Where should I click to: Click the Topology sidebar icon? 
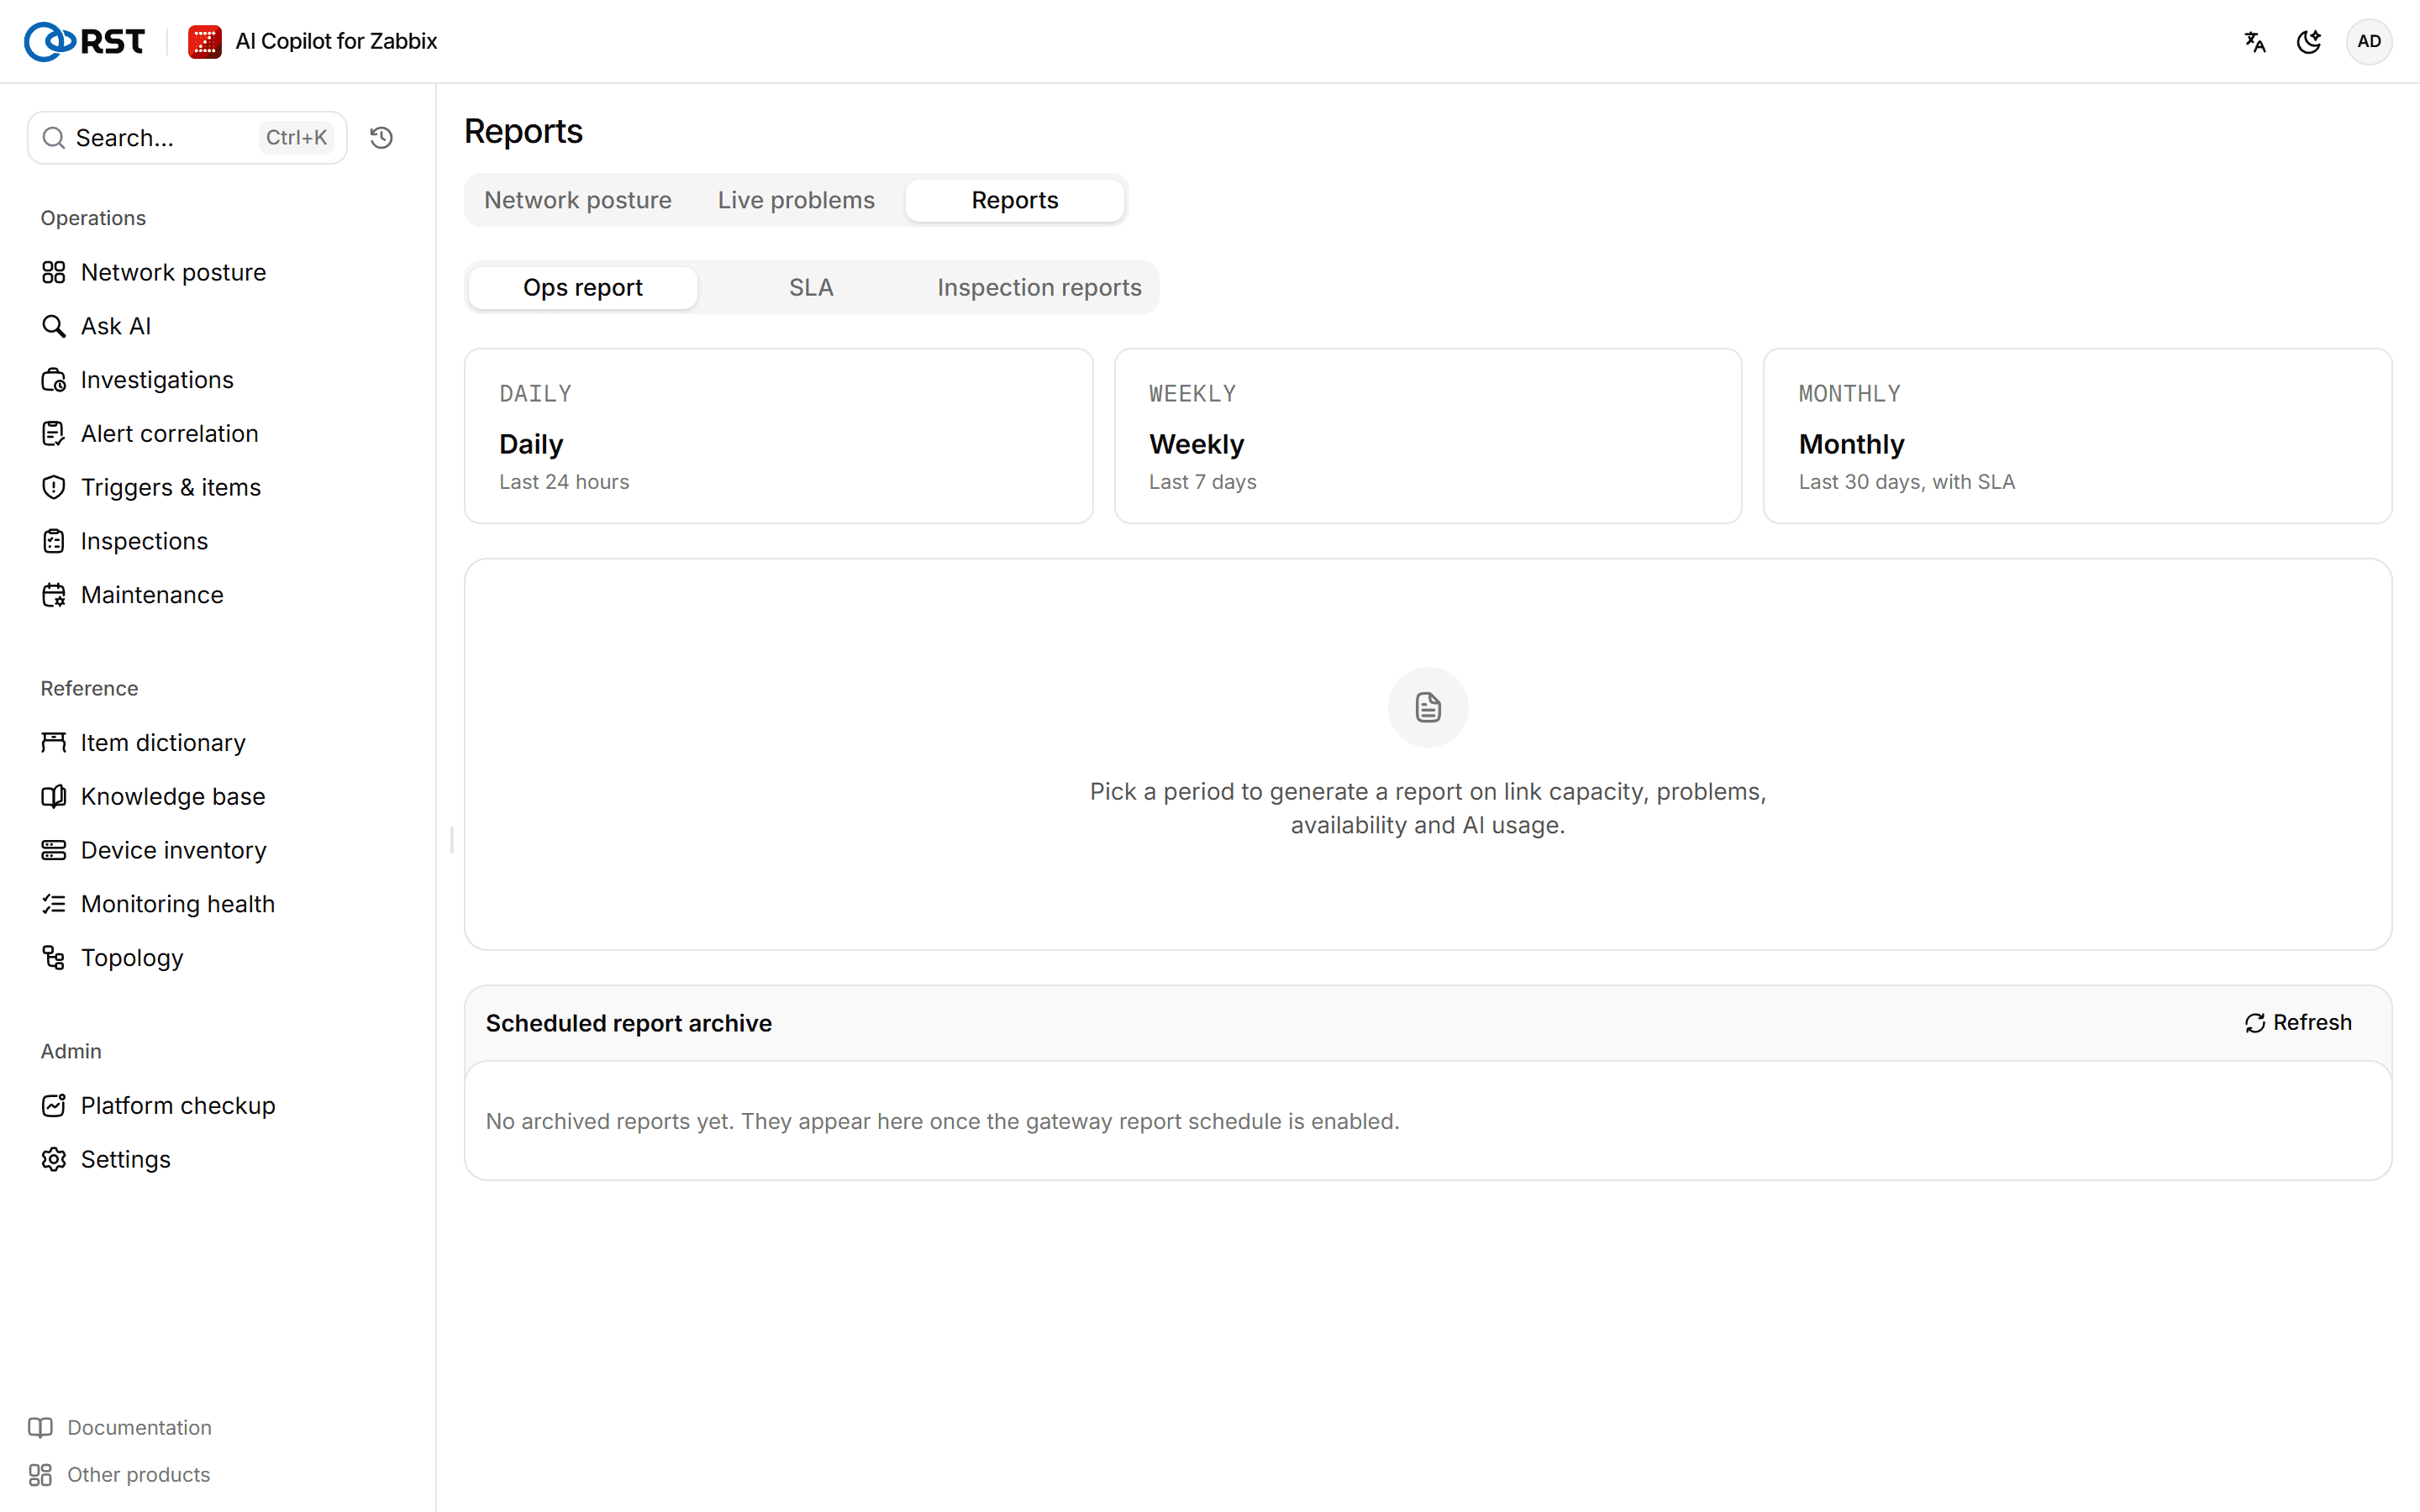point(54,957)
